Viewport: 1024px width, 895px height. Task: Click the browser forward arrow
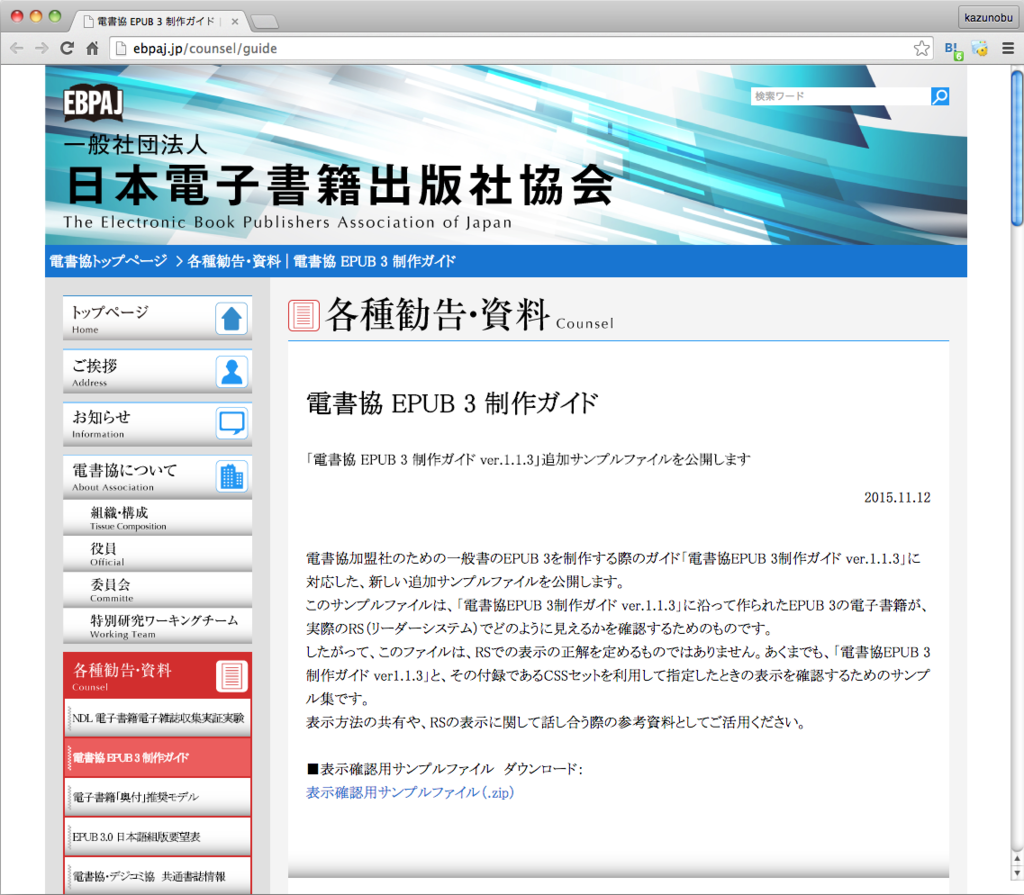tap(42, 48)
